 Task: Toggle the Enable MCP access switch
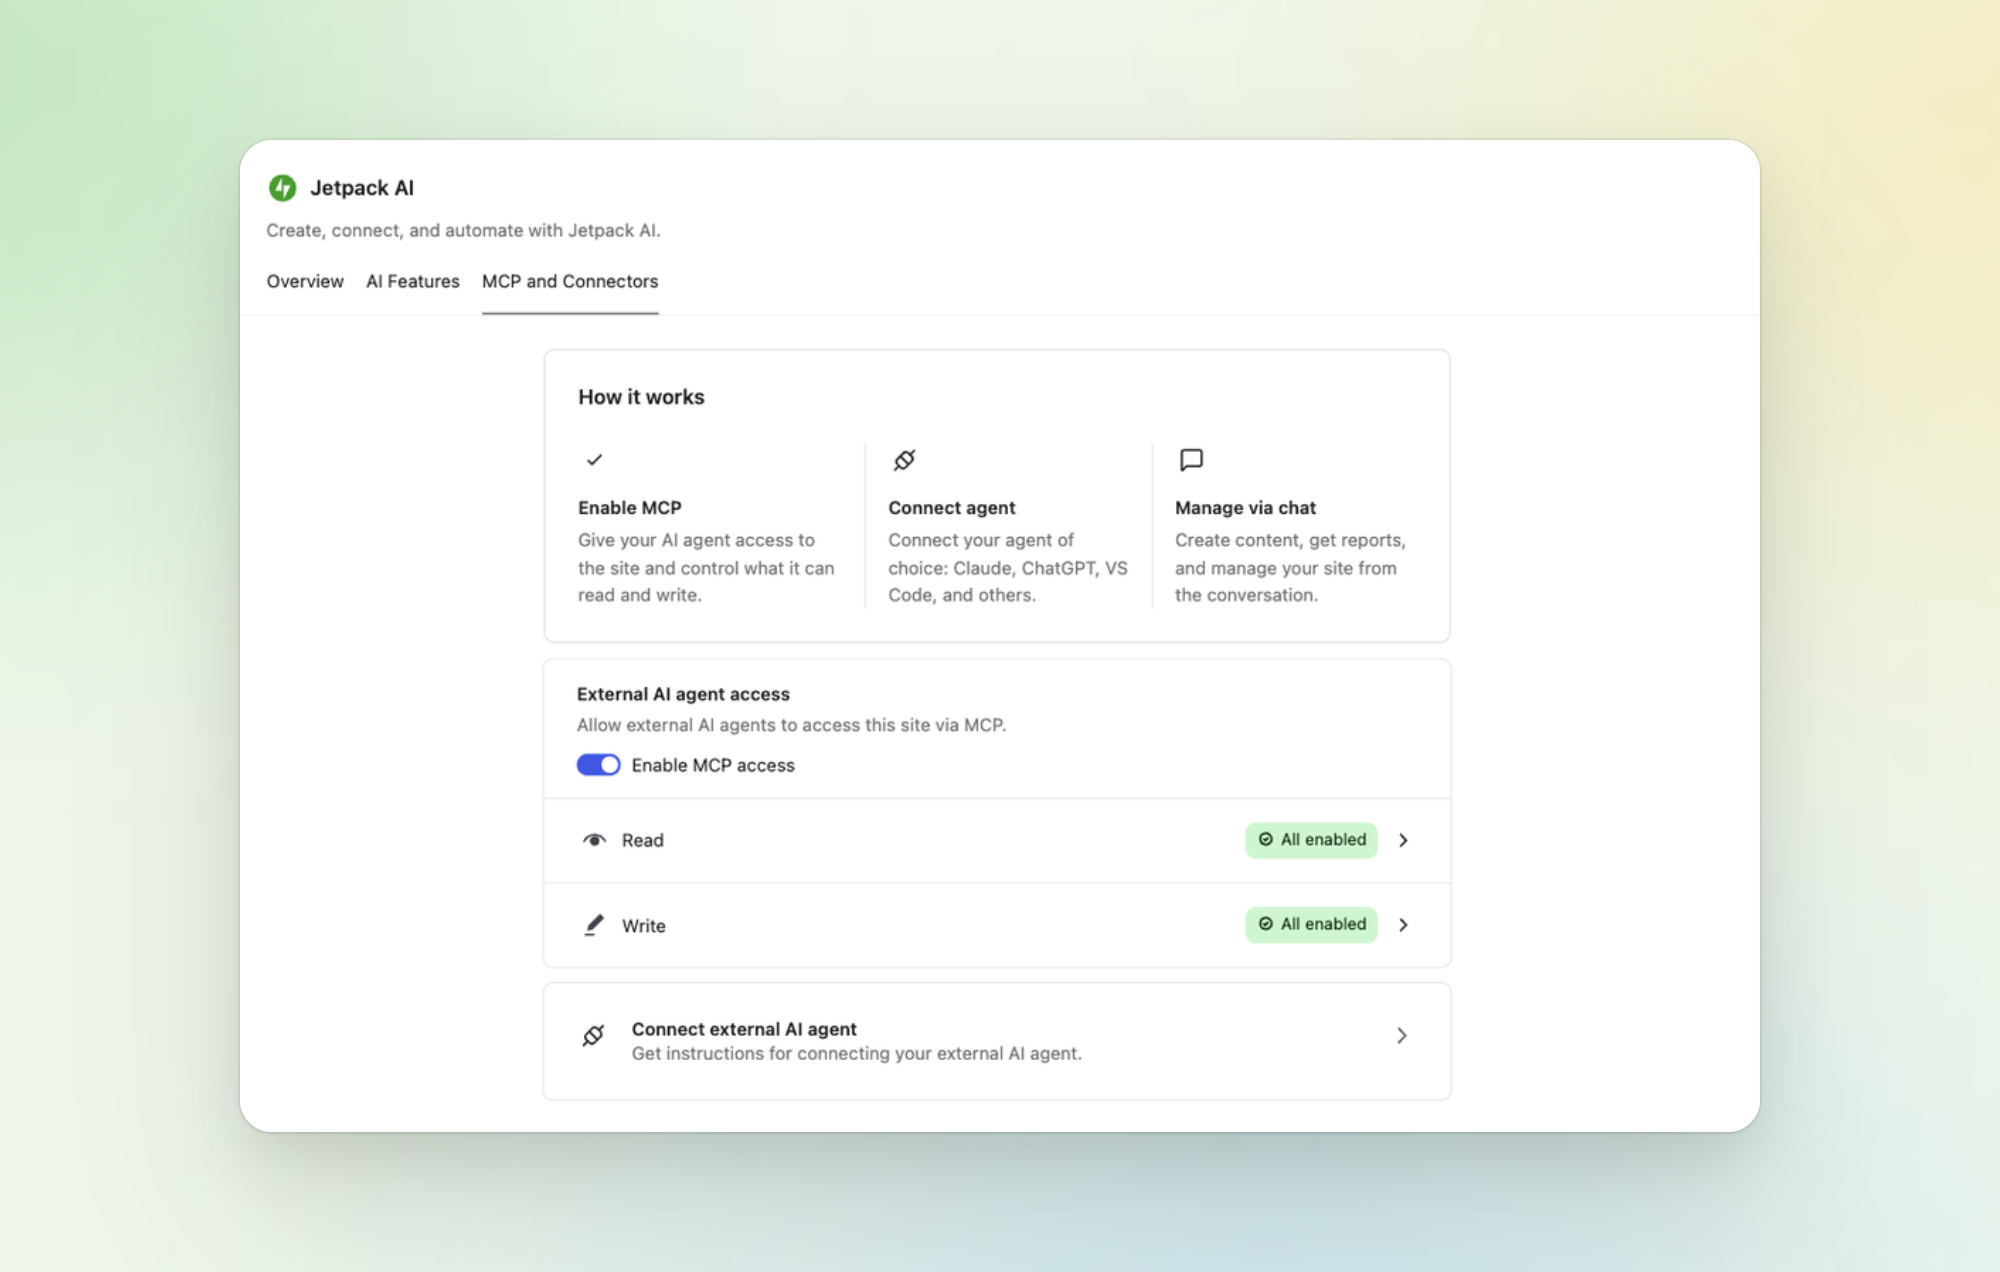pos(598,765)
